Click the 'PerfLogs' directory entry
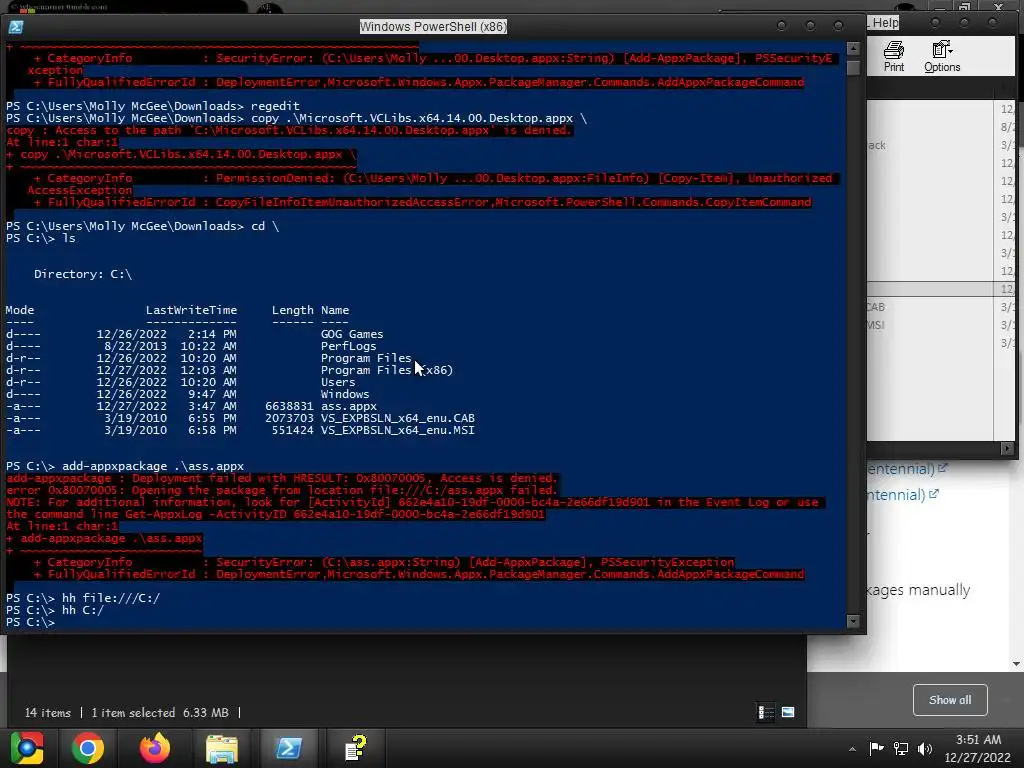1024x768 pixels. pos(349,346)
